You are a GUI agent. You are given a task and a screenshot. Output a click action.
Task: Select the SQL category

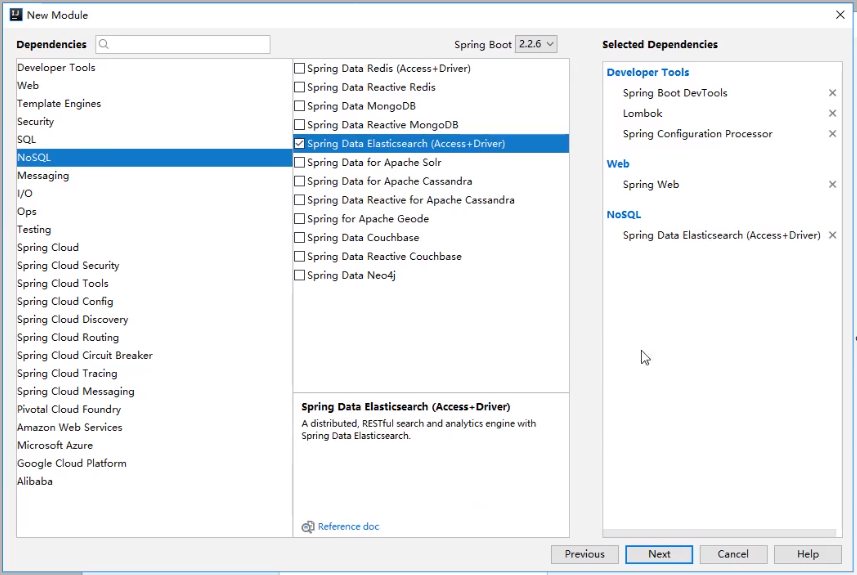tap(27, 140)
